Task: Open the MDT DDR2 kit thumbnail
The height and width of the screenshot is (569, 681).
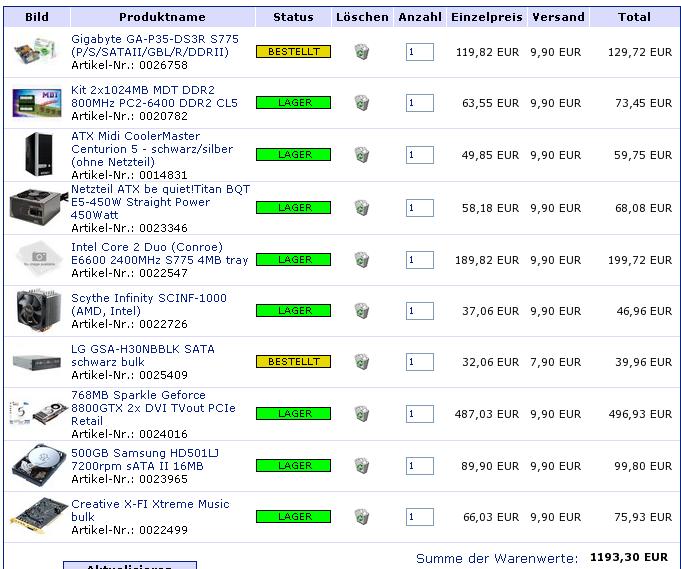Action: 37,103
